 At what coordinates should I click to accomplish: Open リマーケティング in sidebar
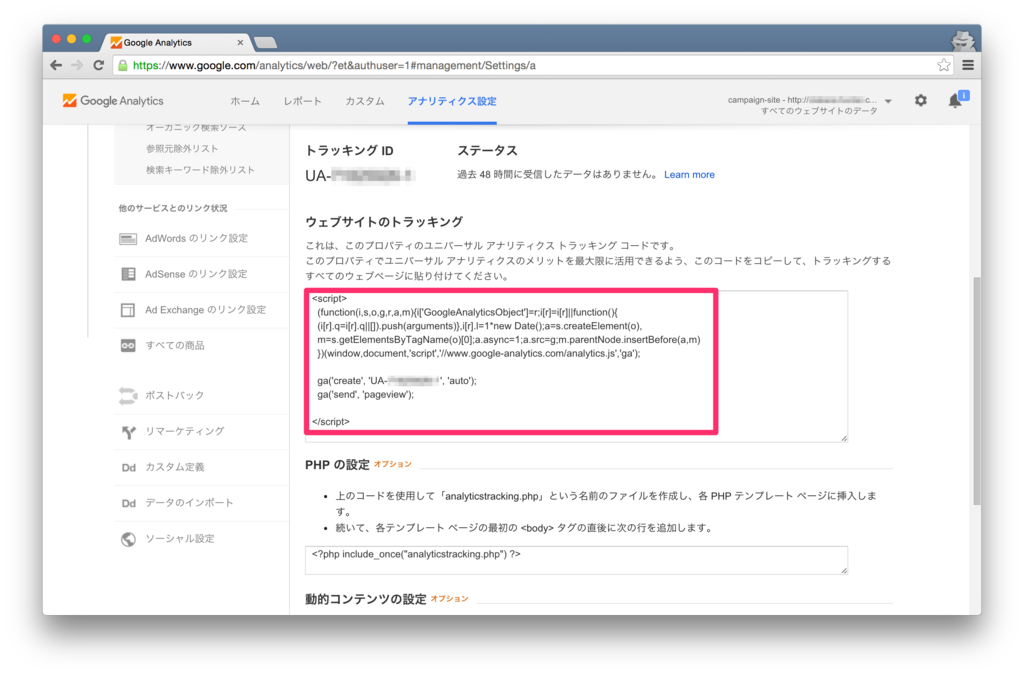pos(184,432)
